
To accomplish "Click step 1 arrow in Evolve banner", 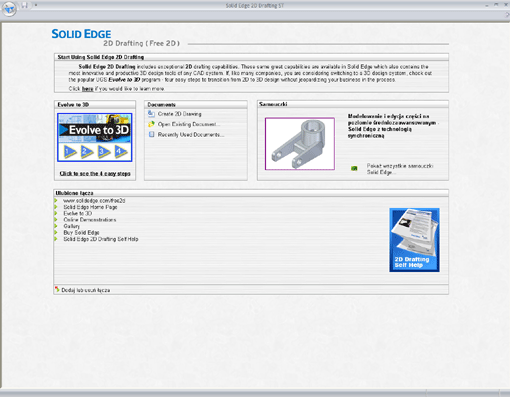I will click(70, 152).
